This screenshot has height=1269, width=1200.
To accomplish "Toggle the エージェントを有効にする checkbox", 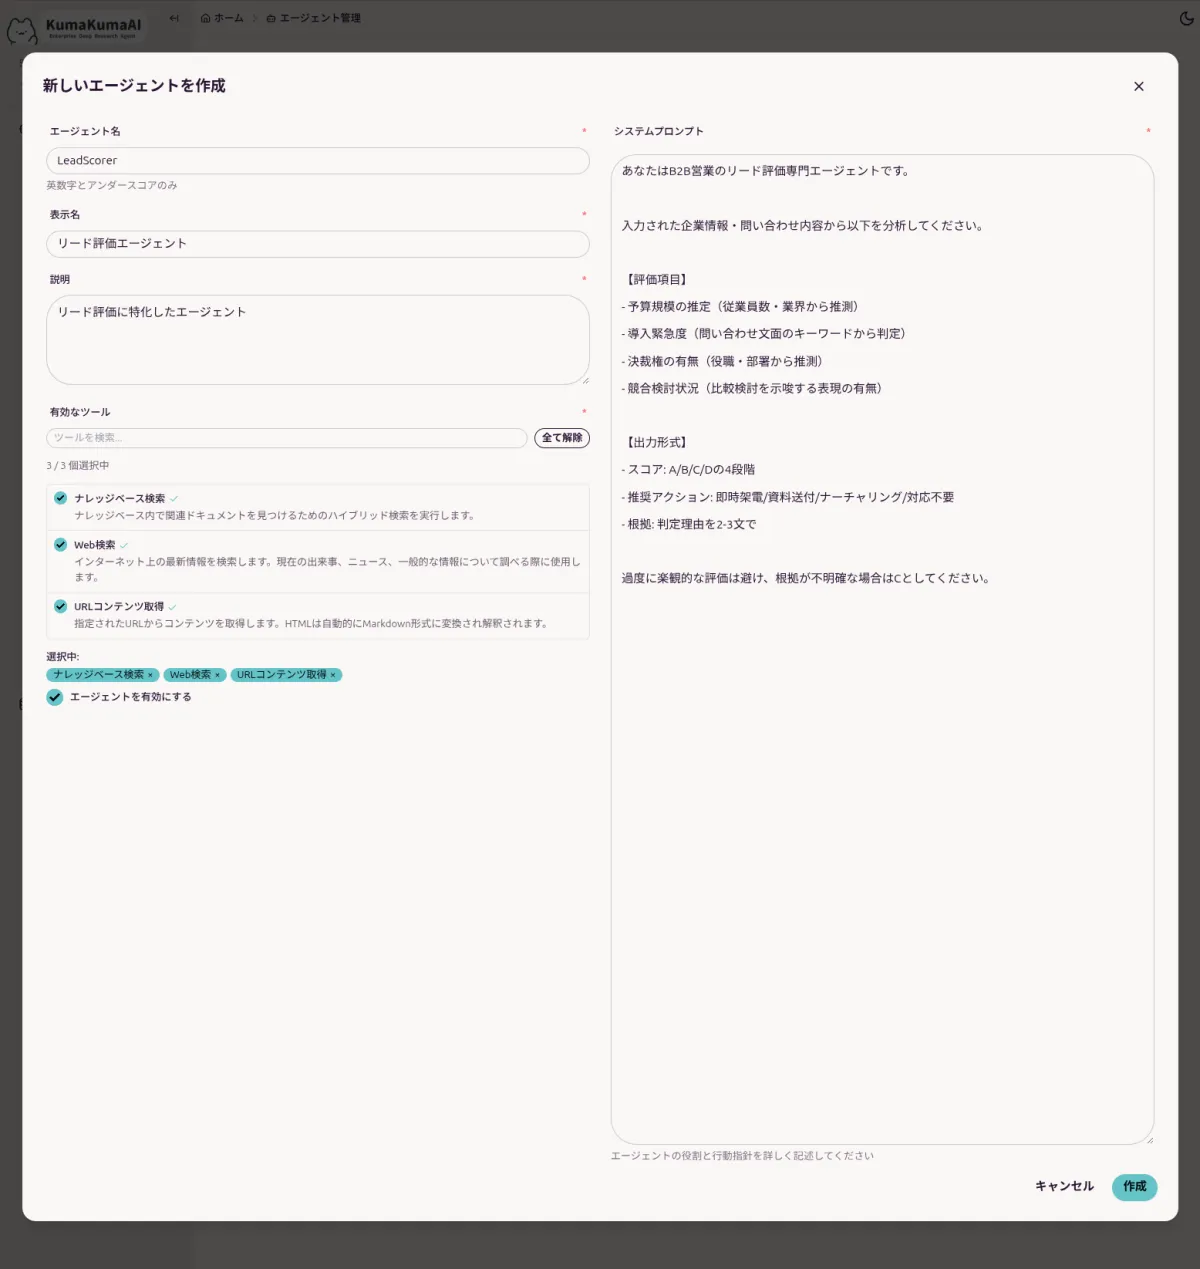I will tap(55, 697).
